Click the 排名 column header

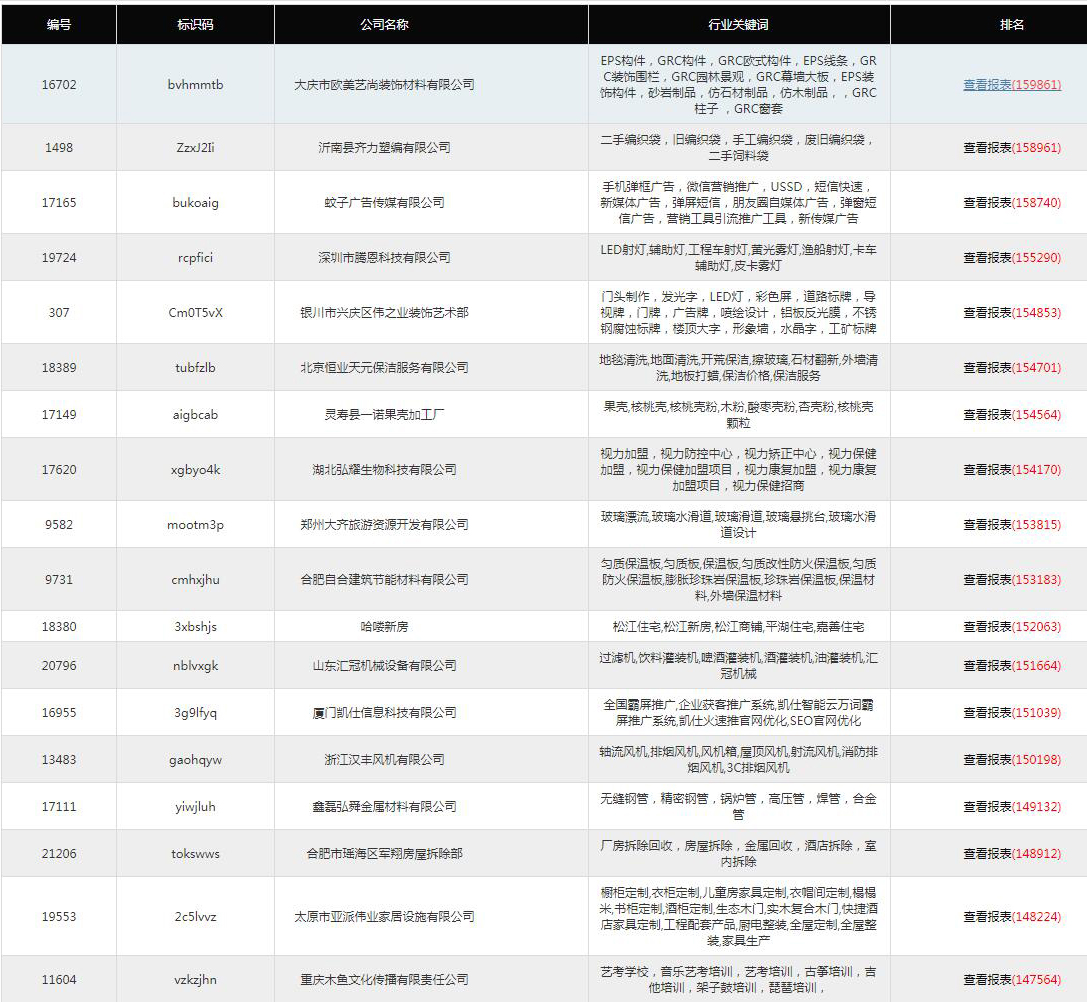(1011, 24)
